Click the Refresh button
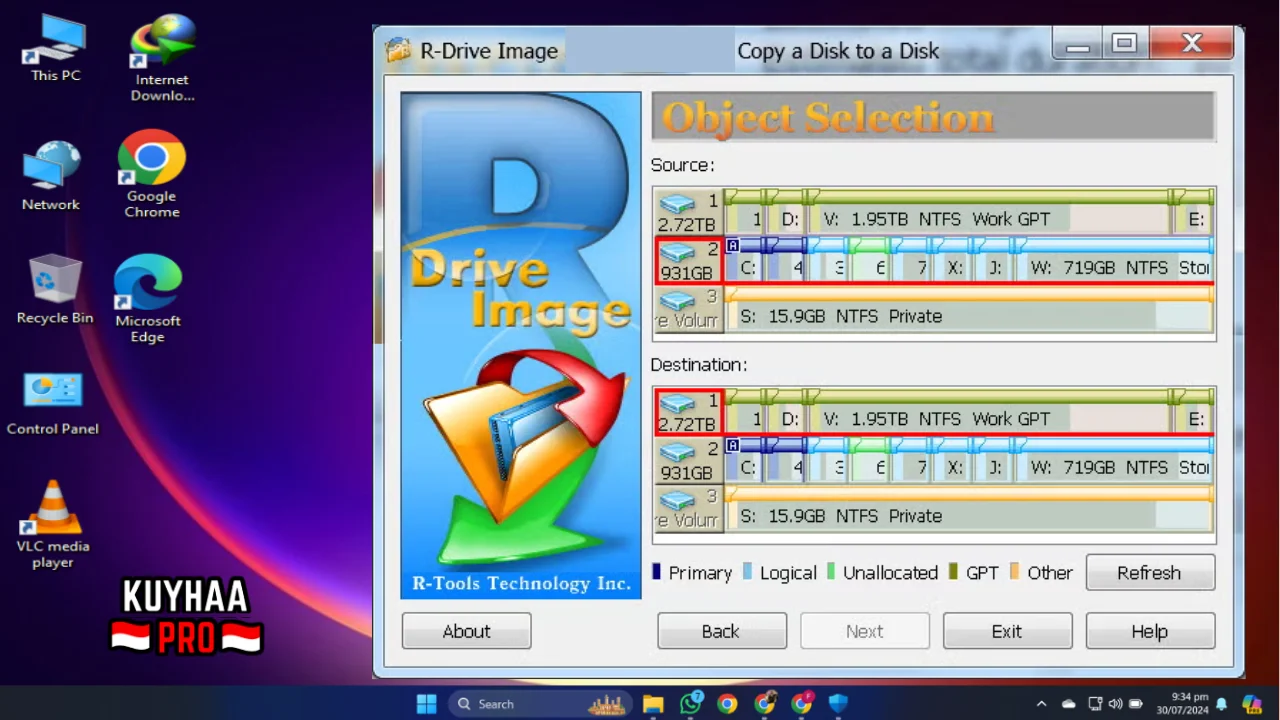The width and height of the screenshot is (1280, 720). pyautogui.click(x=1150, y=573)
